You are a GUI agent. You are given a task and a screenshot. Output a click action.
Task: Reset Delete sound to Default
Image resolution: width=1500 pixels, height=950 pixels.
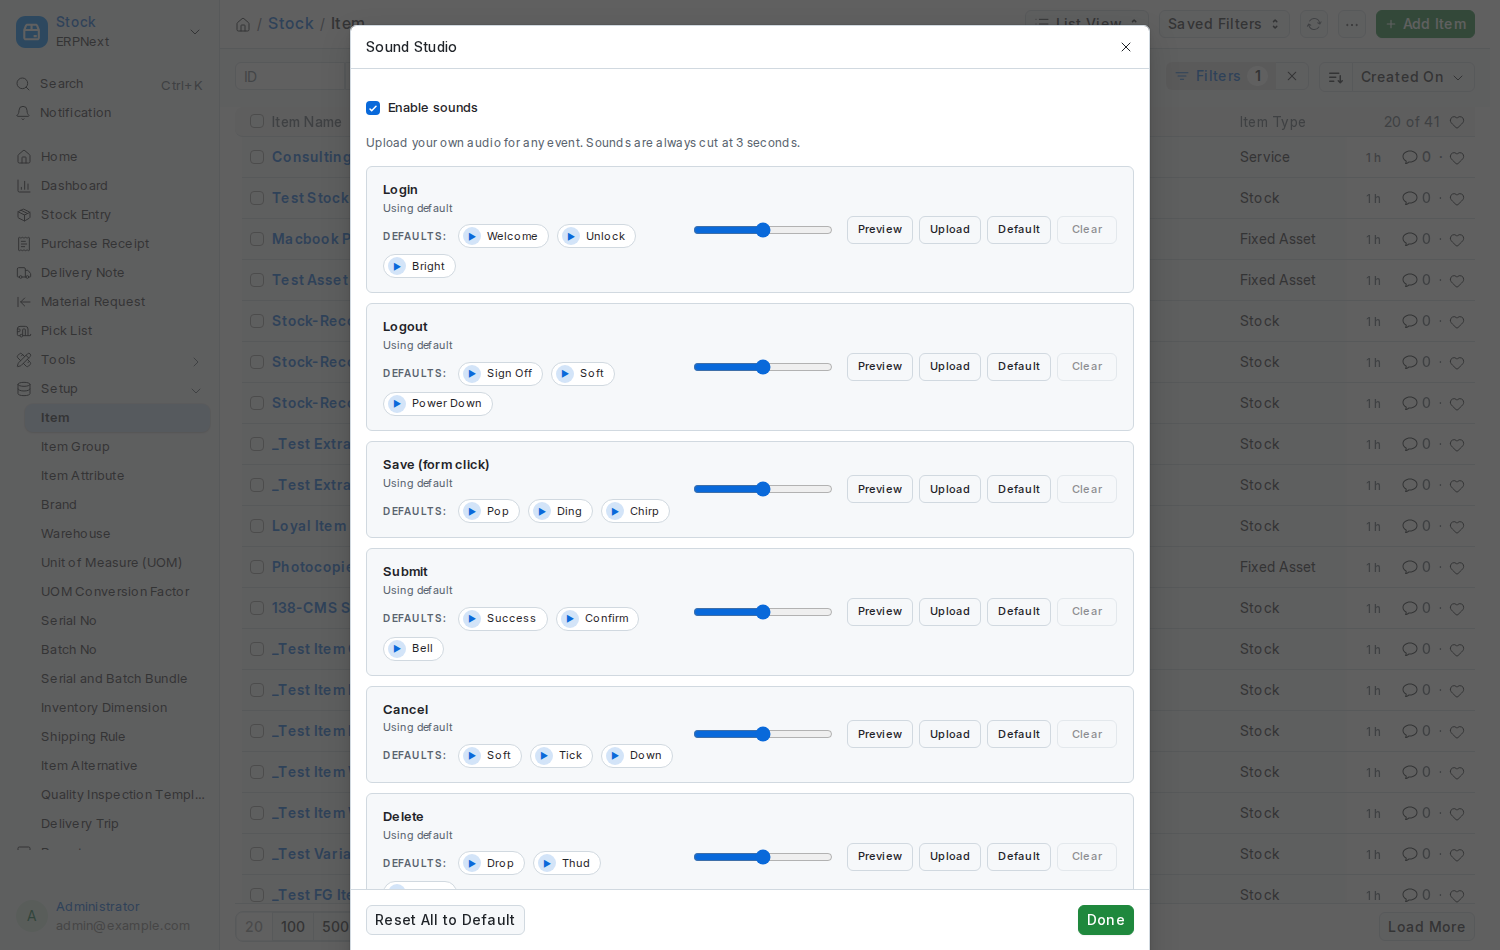click(1019, 857)
